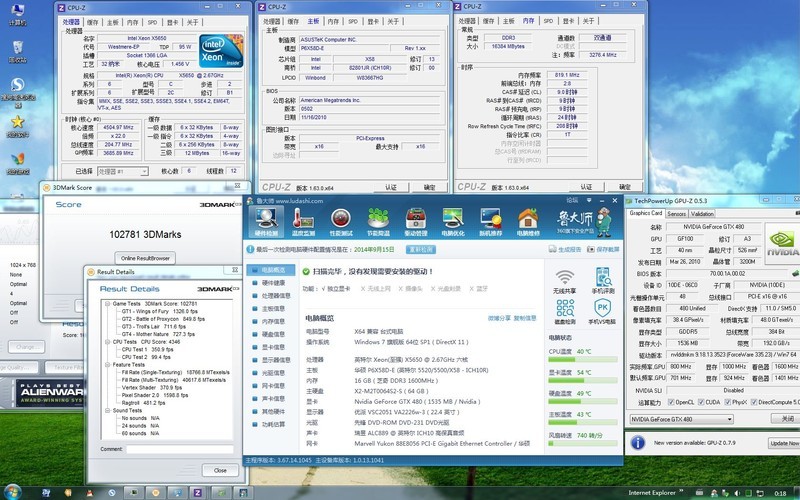This screenshot has width=800, height=500.
Task: Select the mainboard tab in the middle CPU-Z window
Action: (313, 21)
